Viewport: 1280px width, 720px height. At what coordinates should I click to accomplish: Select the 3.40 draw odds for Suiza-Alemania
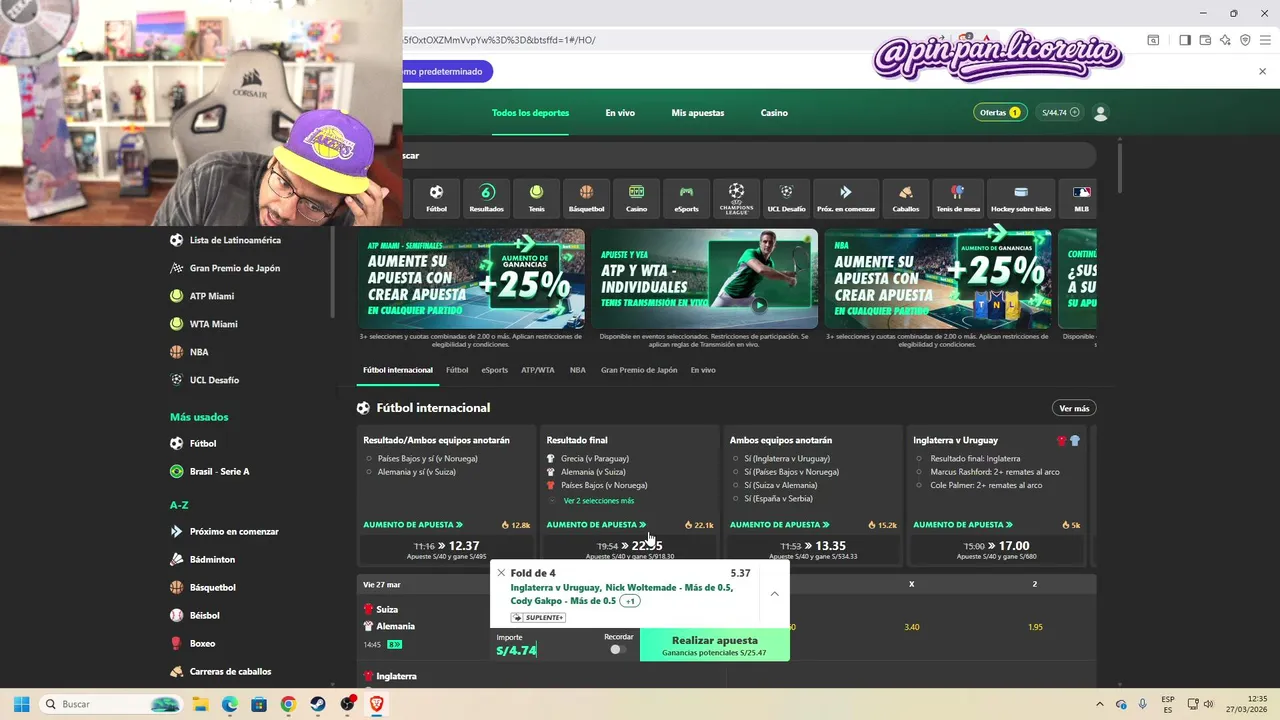tap(911, 627)
